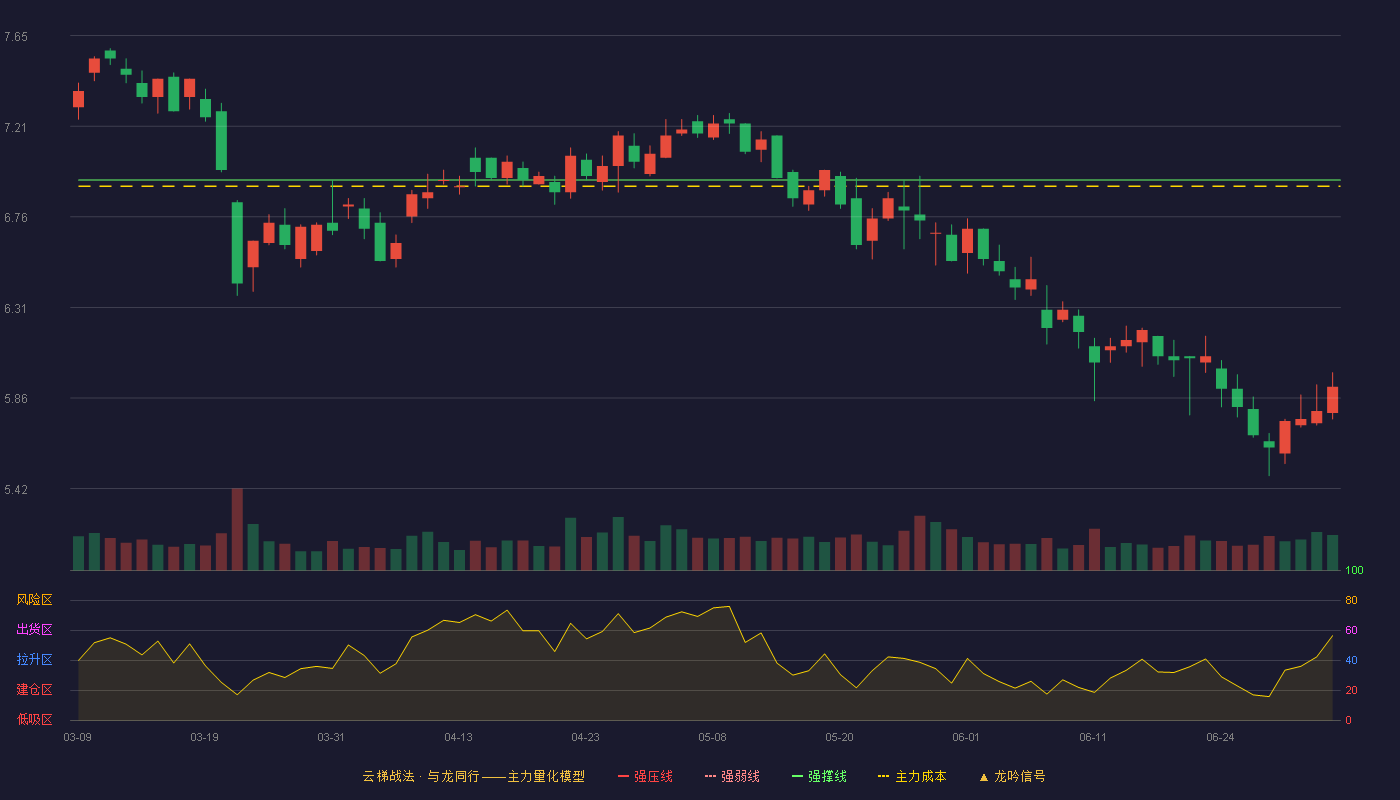Click the 03-31 date label
This screenshot has height=800, width=1400.
point(331,737)
